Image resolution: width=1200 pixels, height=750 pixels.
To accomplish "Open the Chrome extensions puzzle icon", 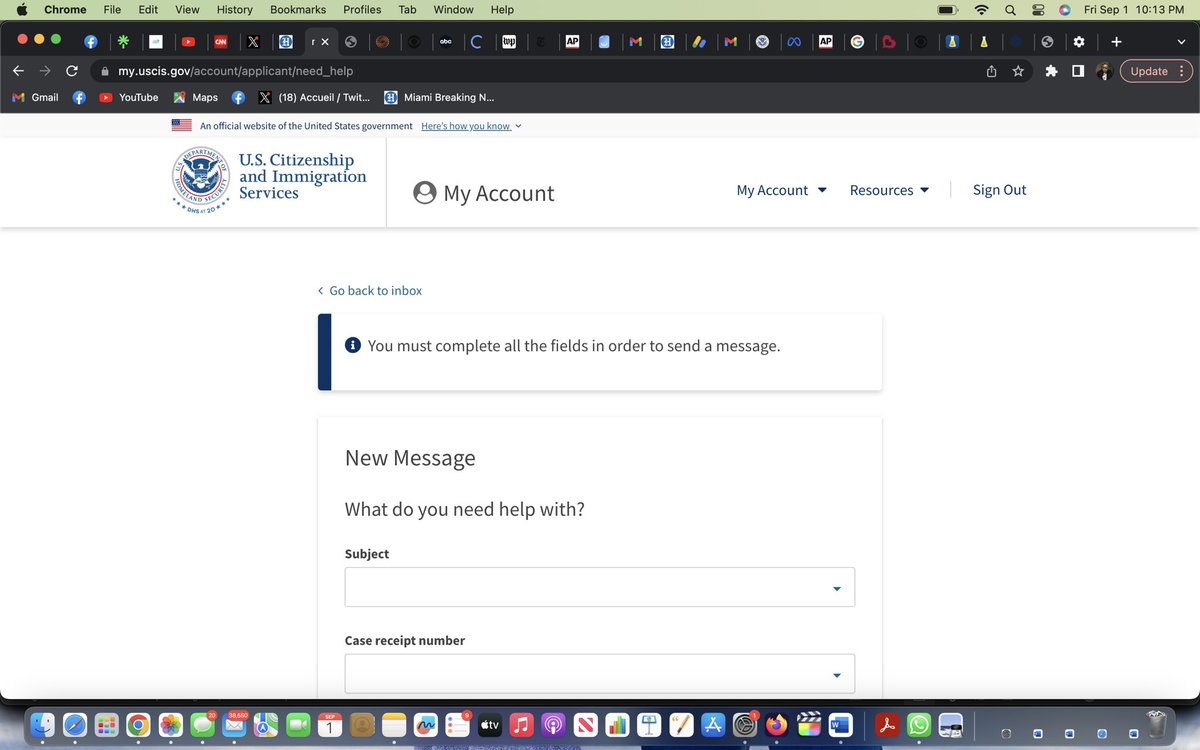I will click(1051, 72).
